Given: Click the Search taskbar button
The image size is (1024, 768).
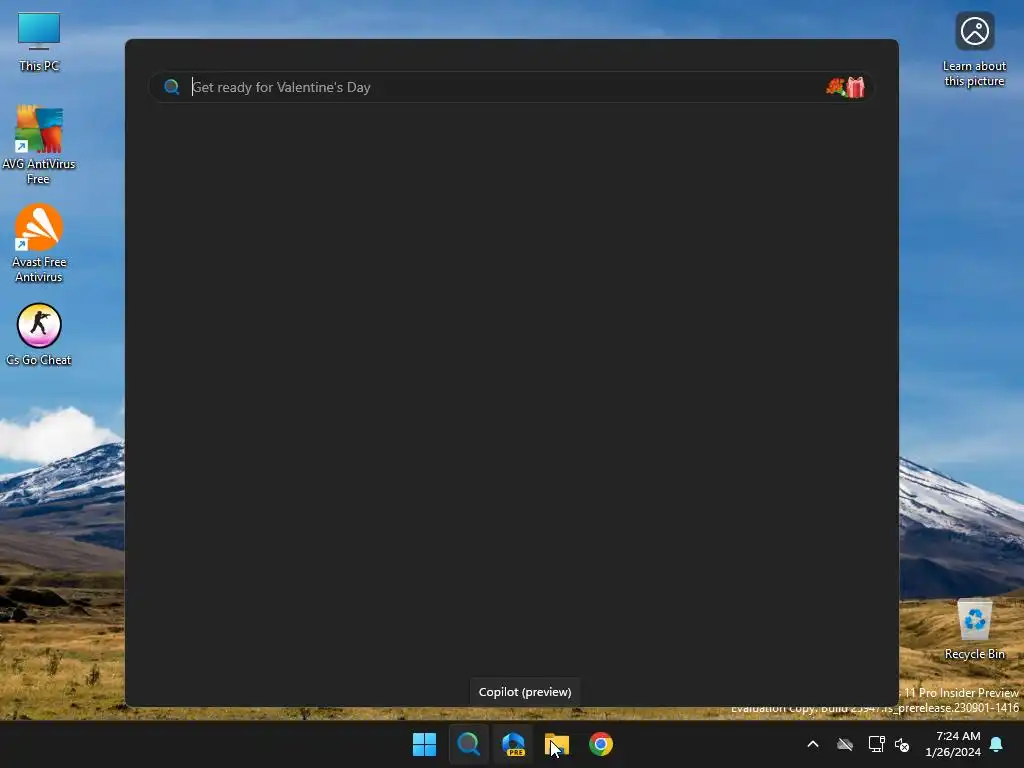Looking at the screenshot, I should point(468,744).
